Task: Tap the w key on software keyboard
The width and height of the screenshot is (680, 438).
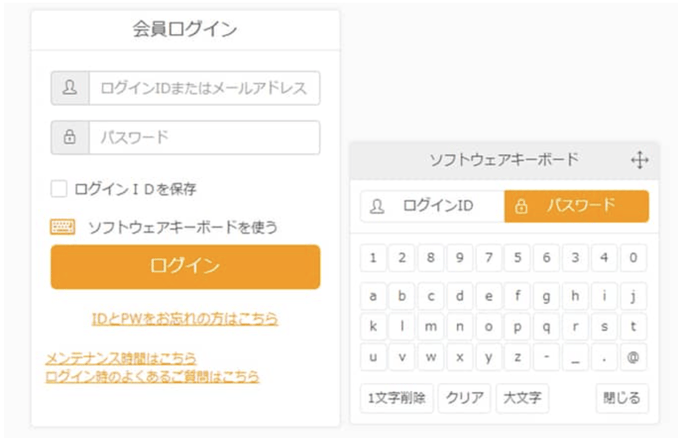Action: [431, 357]
